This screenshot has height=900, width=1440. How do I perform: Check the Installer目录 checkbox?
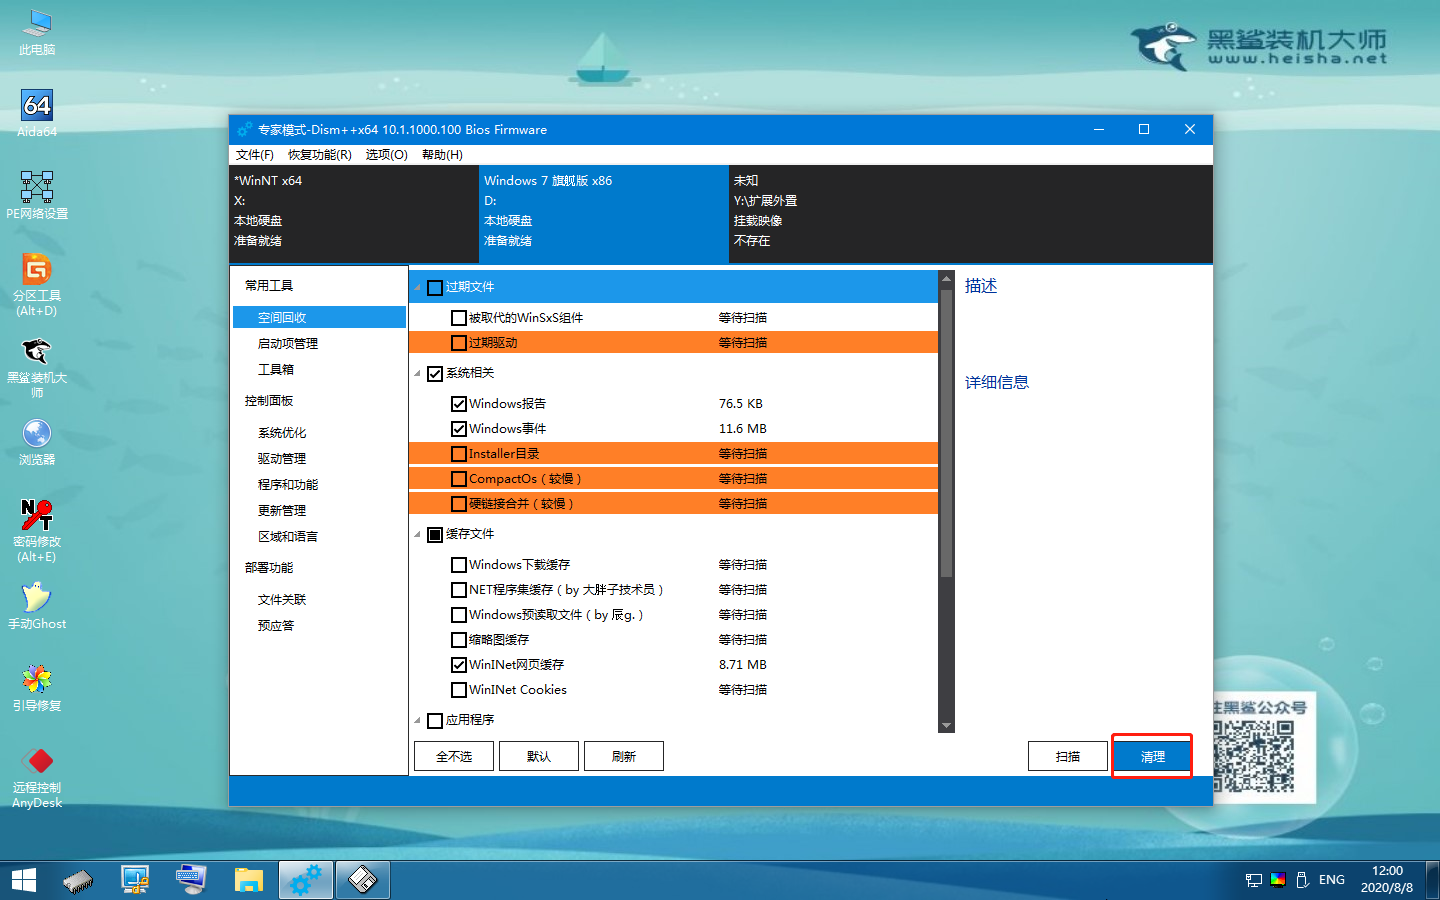click(x=459, y=454)
